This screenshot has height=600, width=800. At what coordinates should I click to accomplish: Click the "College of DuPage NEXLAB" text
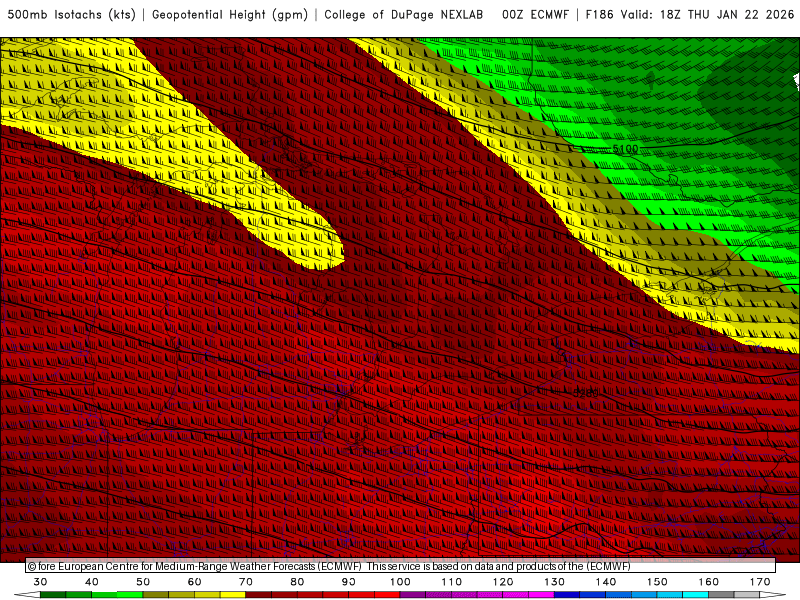[404, 15]
